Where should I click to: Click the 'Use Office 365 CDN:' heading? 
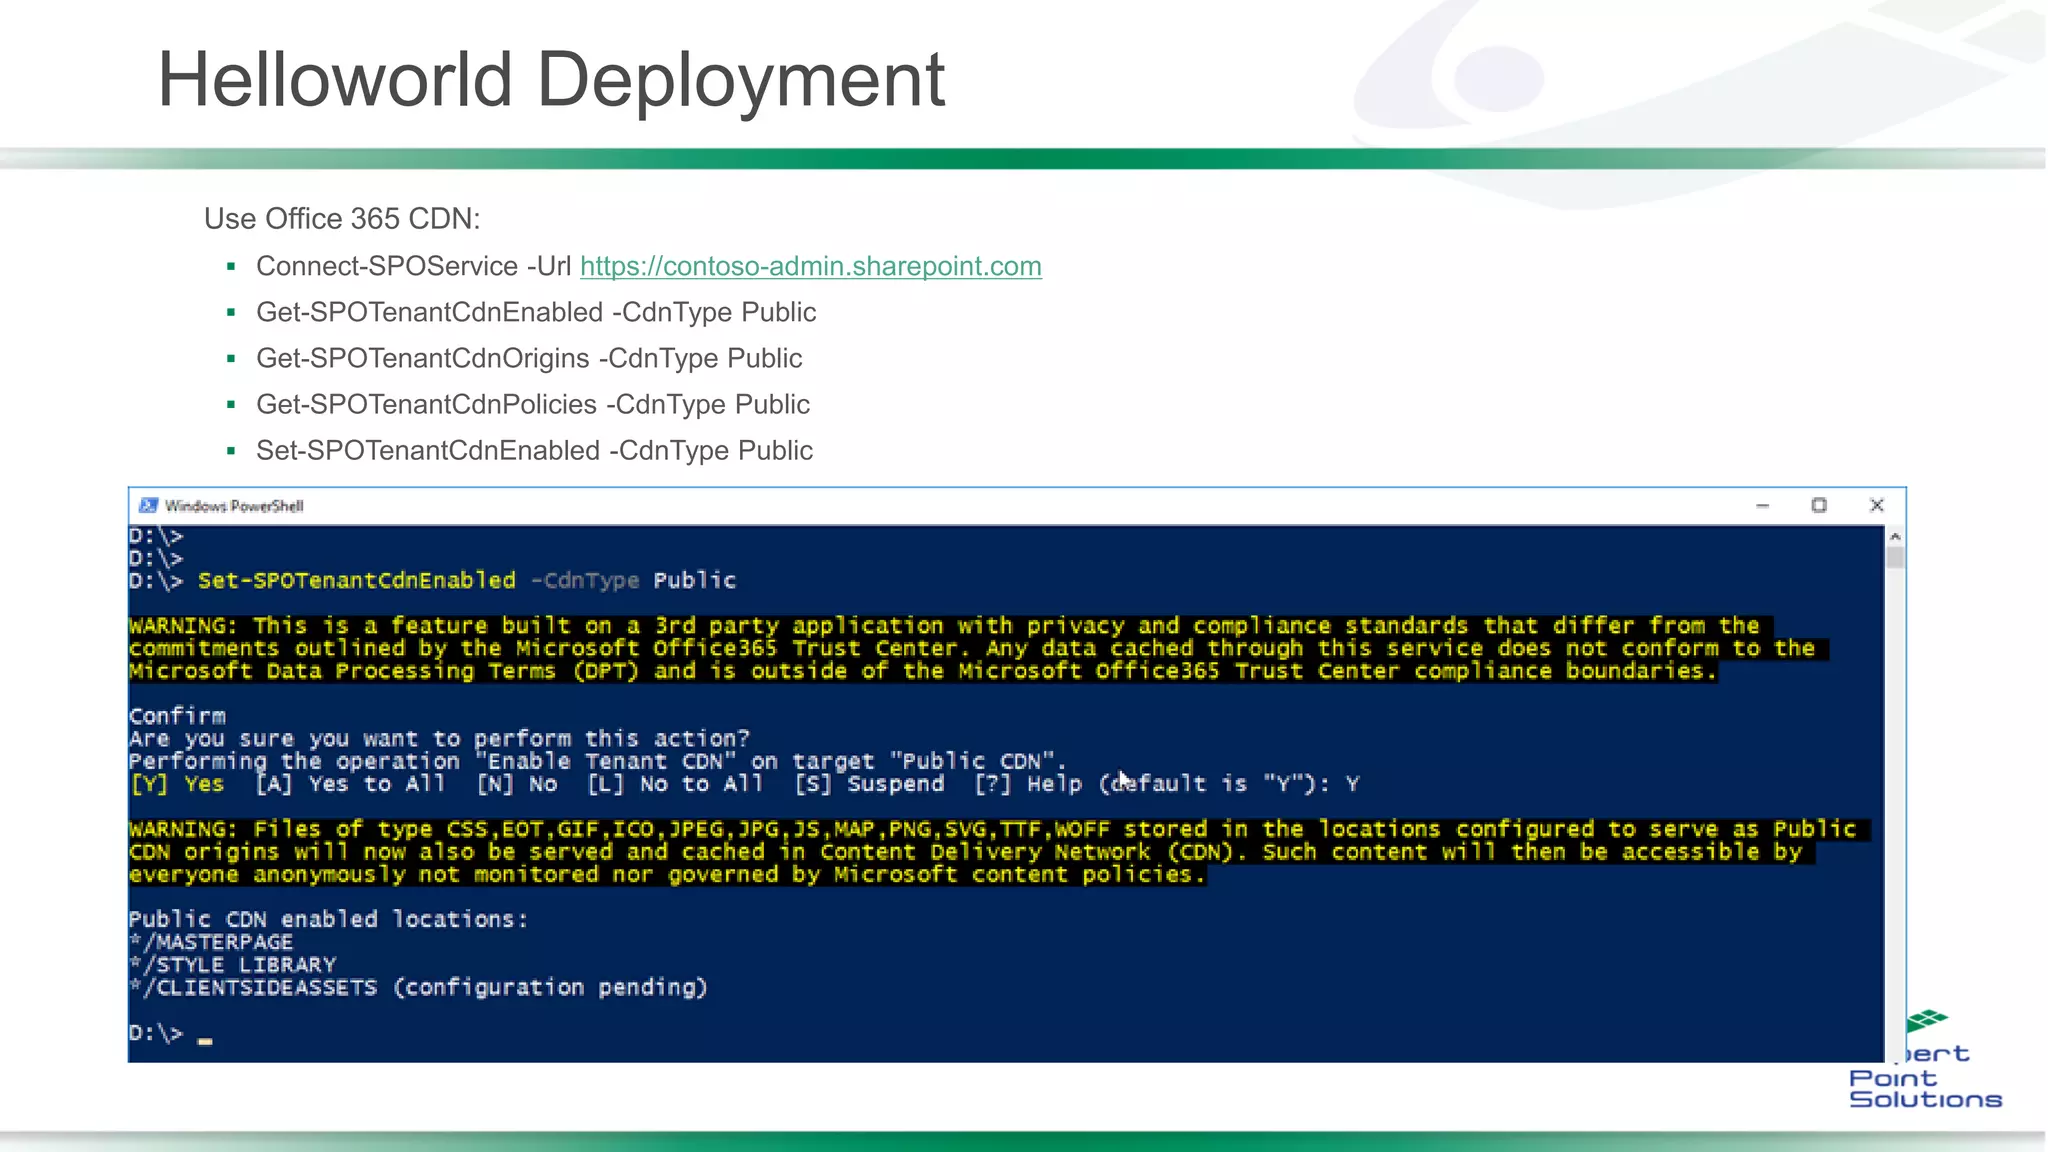tap(342, 219)
